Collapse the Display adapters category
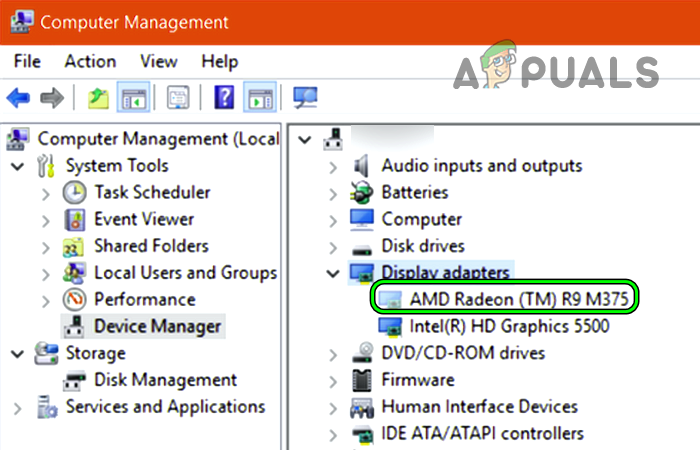 [333, 273]
